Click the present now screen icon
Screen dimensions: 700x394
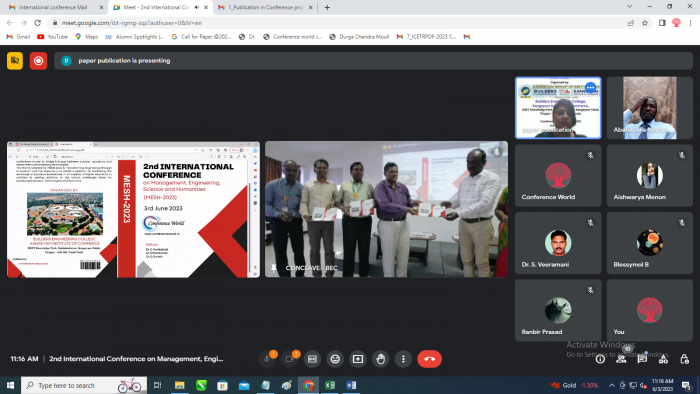pos(358,359)
